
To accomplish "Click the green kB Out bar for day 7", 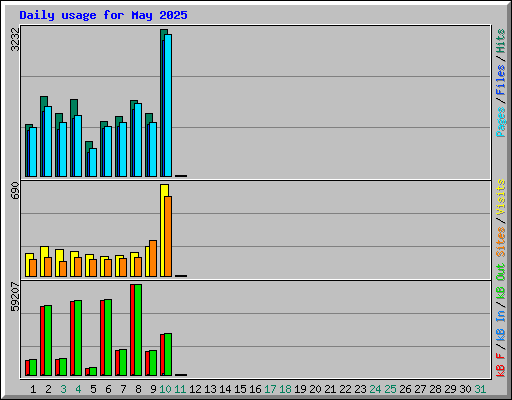I will (123, 362).
